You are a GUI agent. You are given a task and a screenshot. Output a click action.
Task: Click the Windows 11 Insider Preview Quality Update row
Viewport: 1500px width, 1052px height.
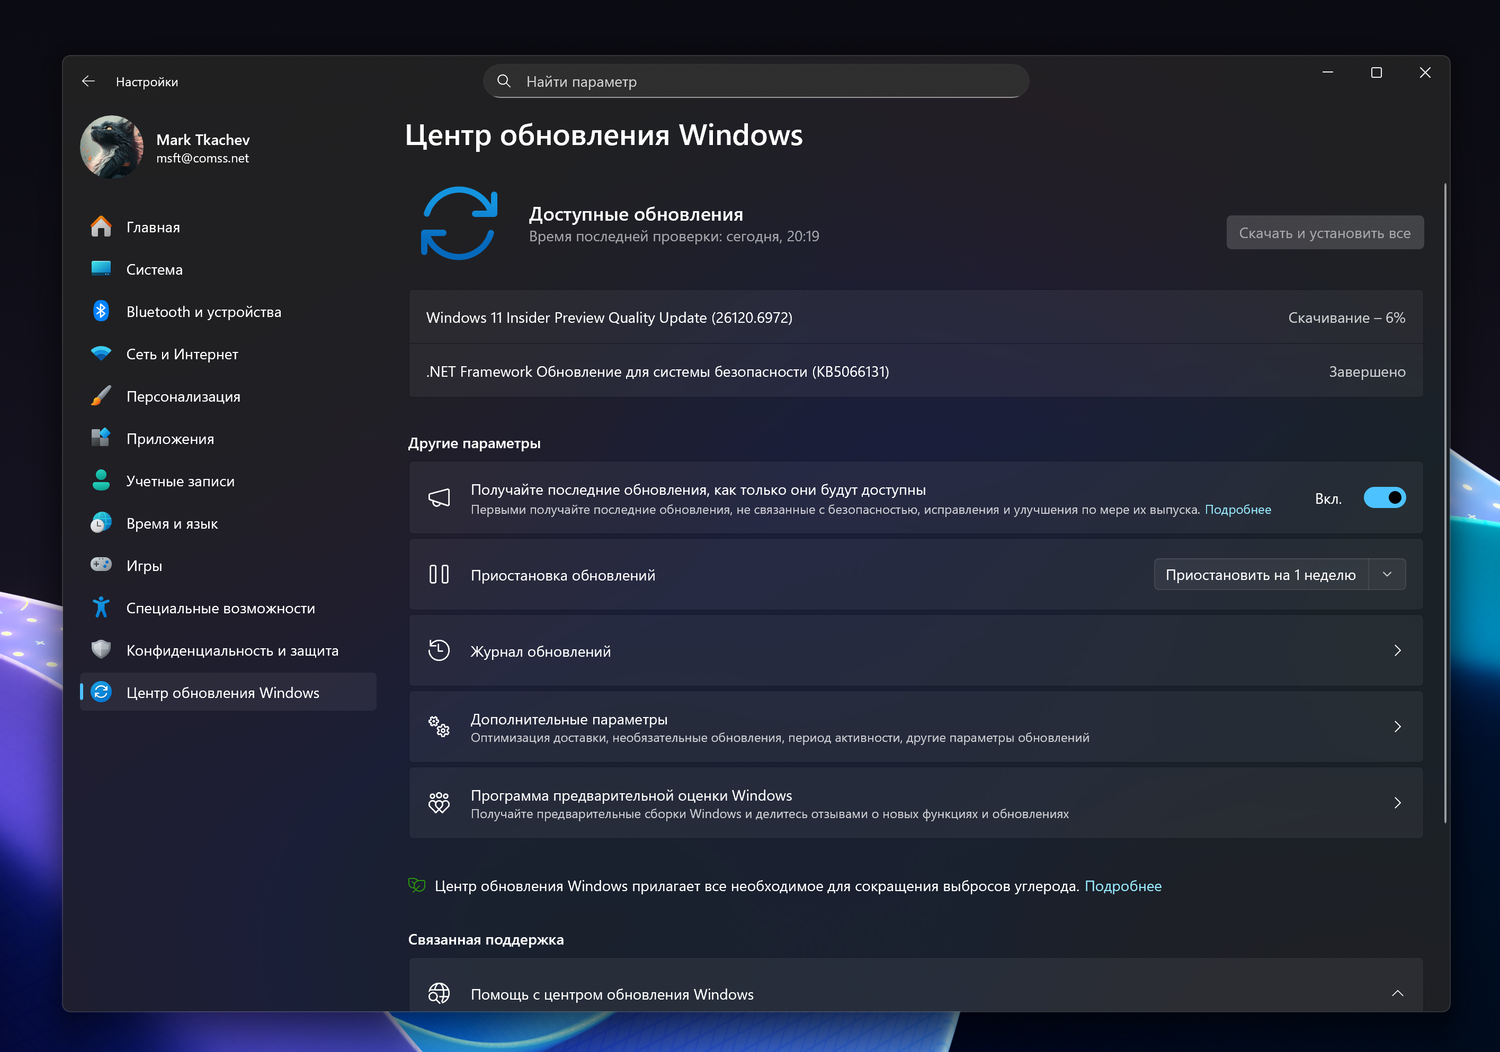tap(916, 317)
